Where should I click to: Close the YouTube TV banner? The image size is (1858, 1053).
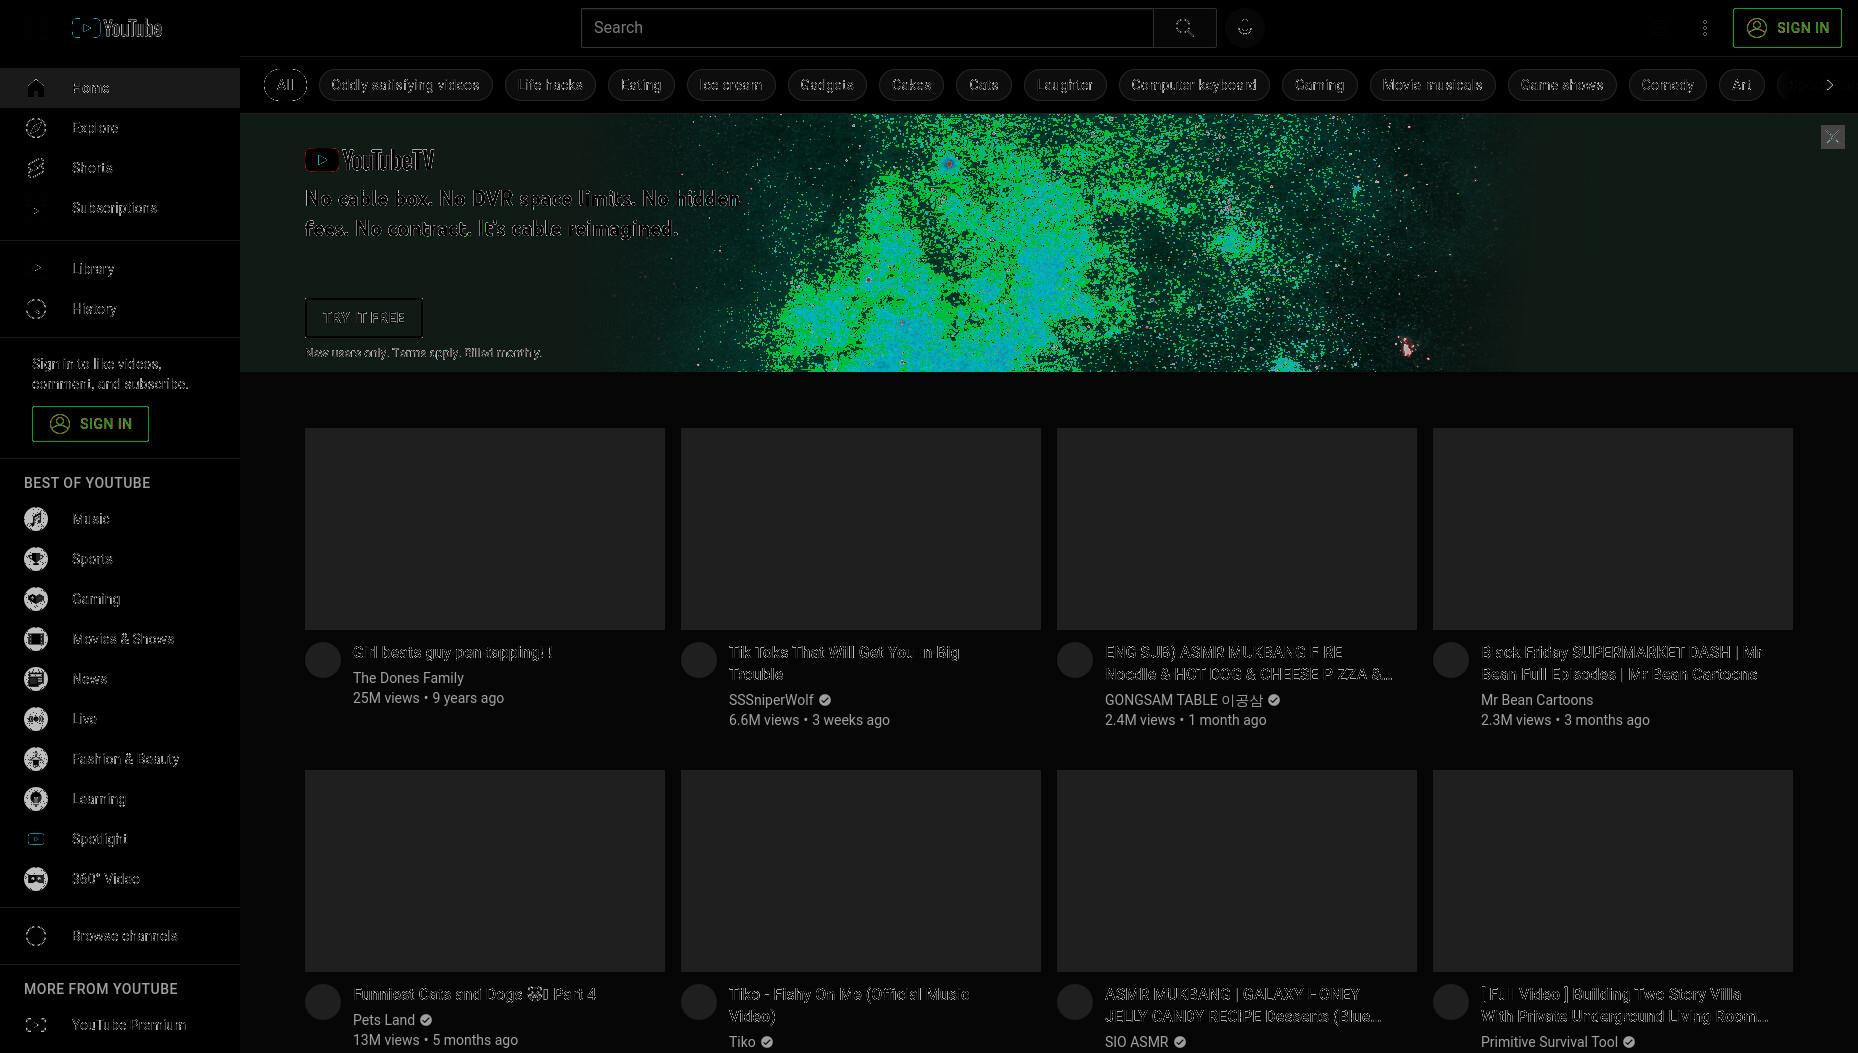click(x=1832, y=137)
